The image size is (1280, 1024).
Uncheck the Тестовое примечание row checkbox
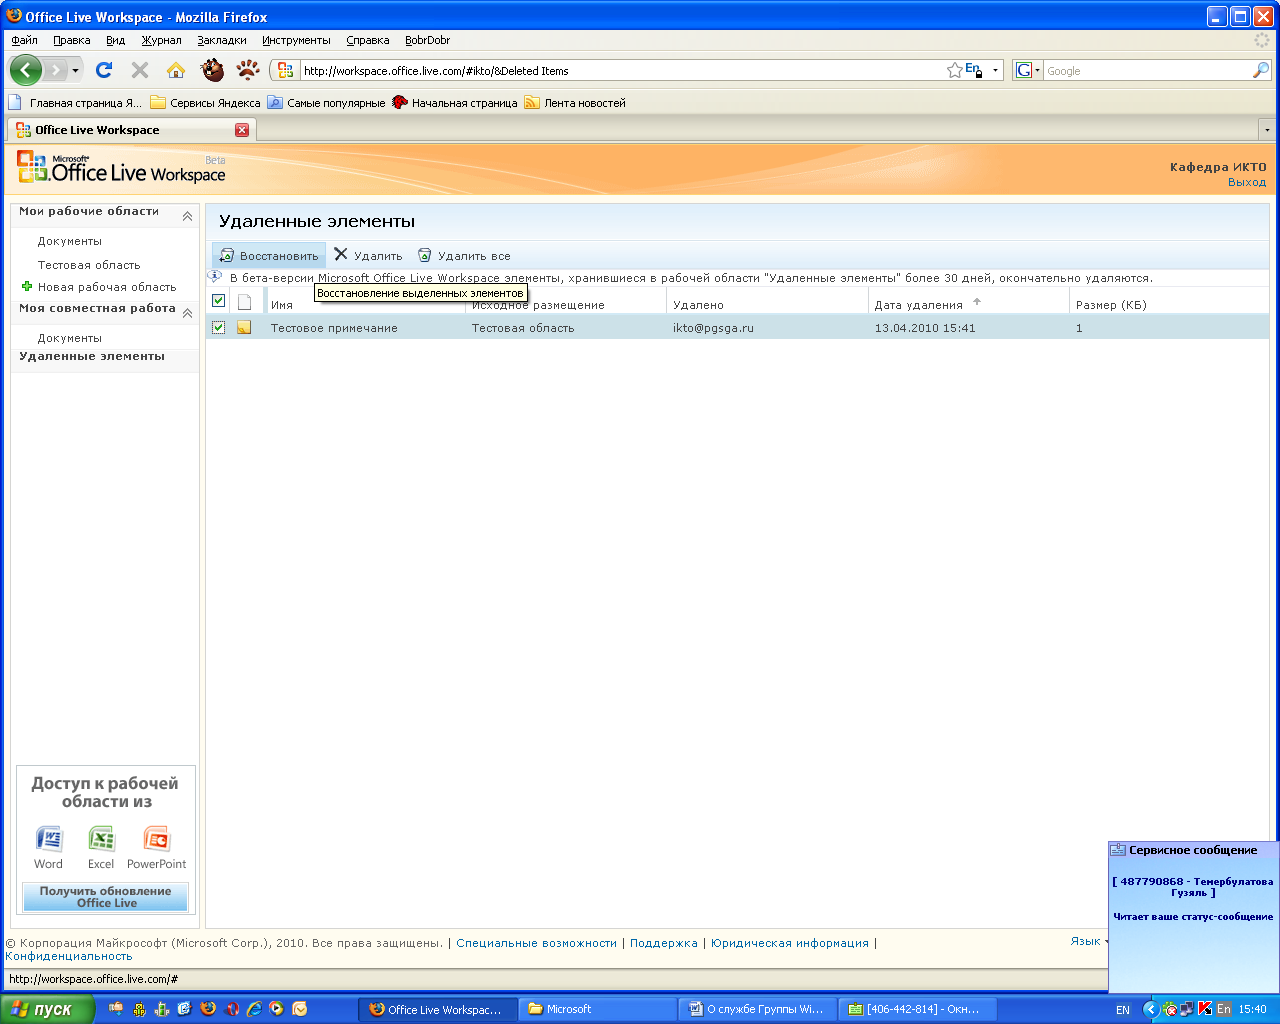pos(218,327)
